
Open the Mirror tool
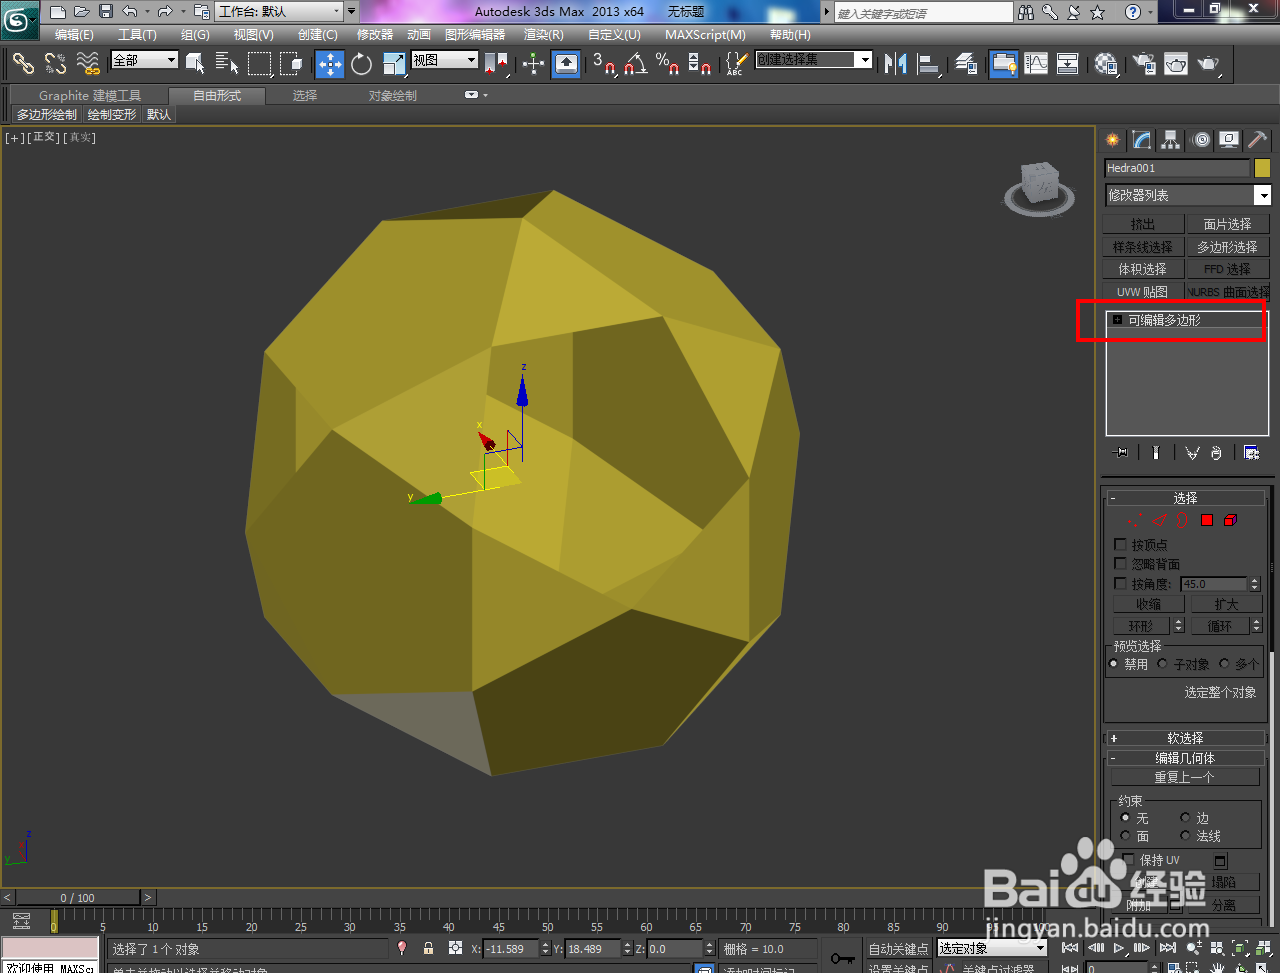coord(896,63)
